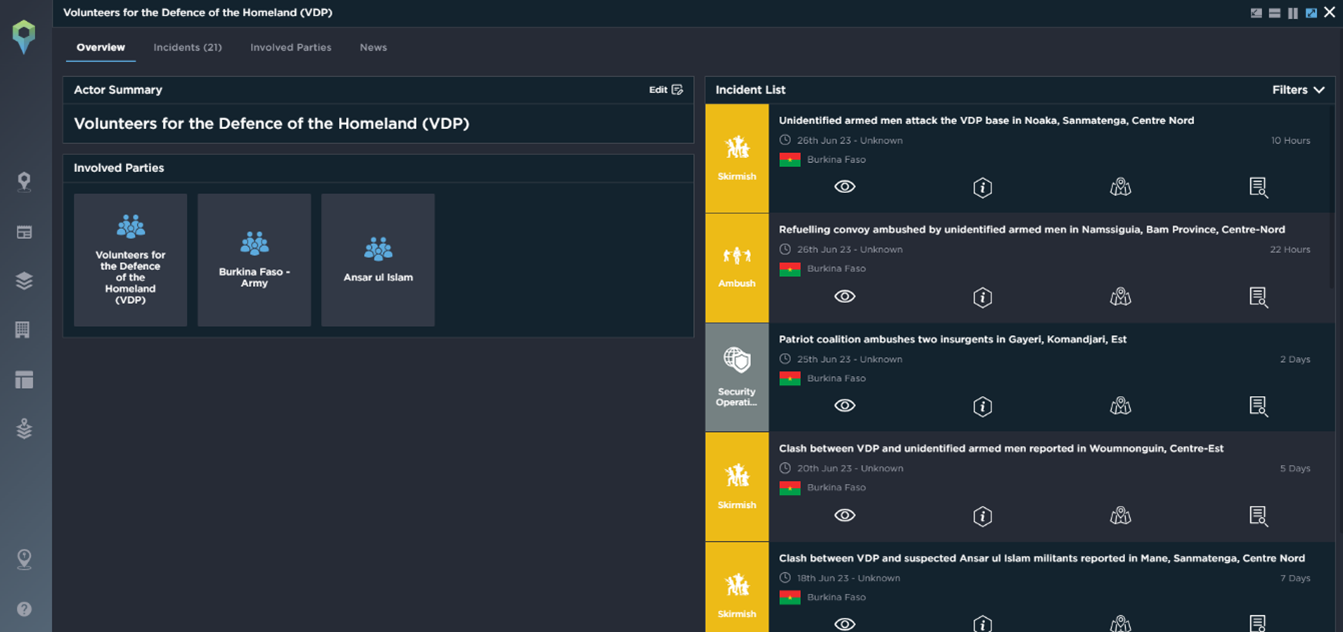The height and width of the screenshot is (632, 1343).
Task: Show map location for Noaka base attack
Action: [x=1120, y=187]
